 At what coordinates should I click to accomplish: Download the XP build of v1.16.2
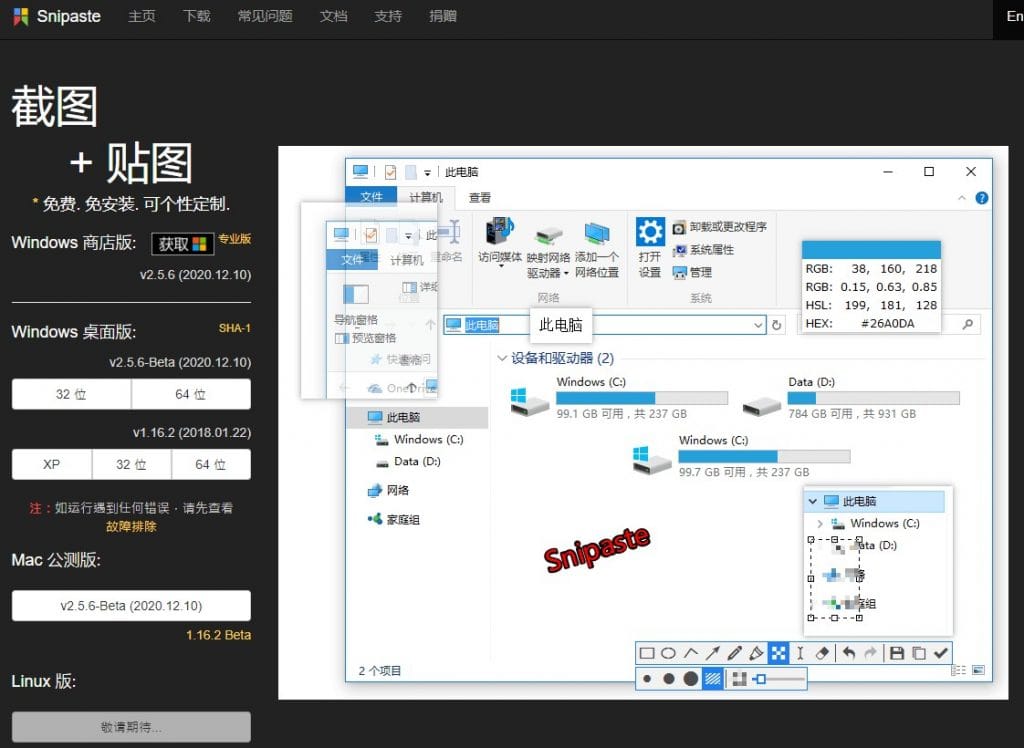tap(52, 464)
